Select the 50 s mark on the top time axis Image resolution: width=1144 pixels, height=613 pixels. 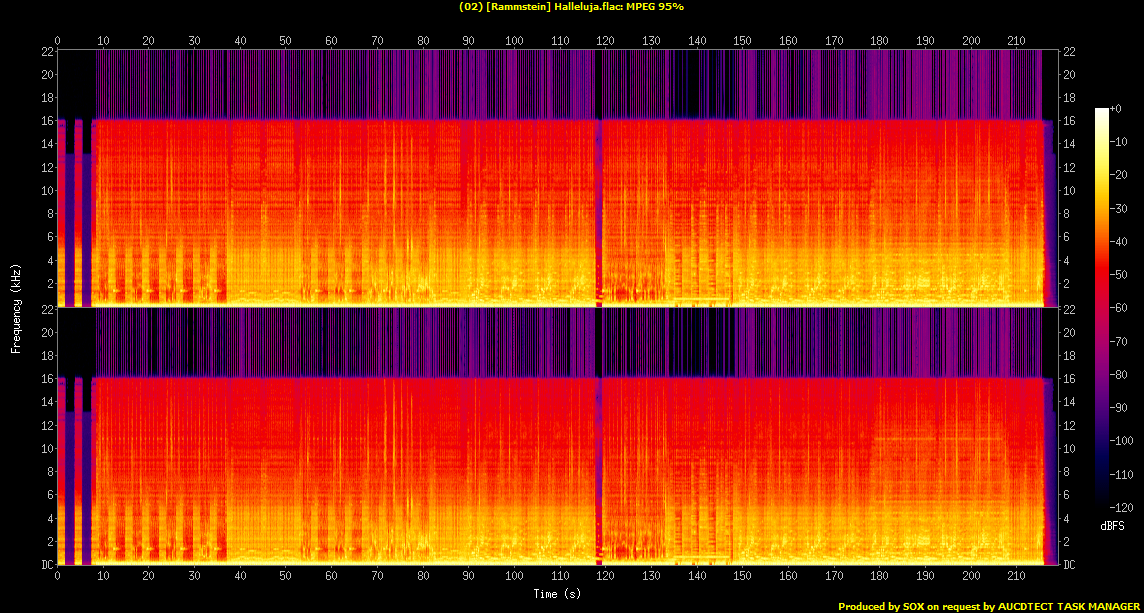click(x=286, y=41)
